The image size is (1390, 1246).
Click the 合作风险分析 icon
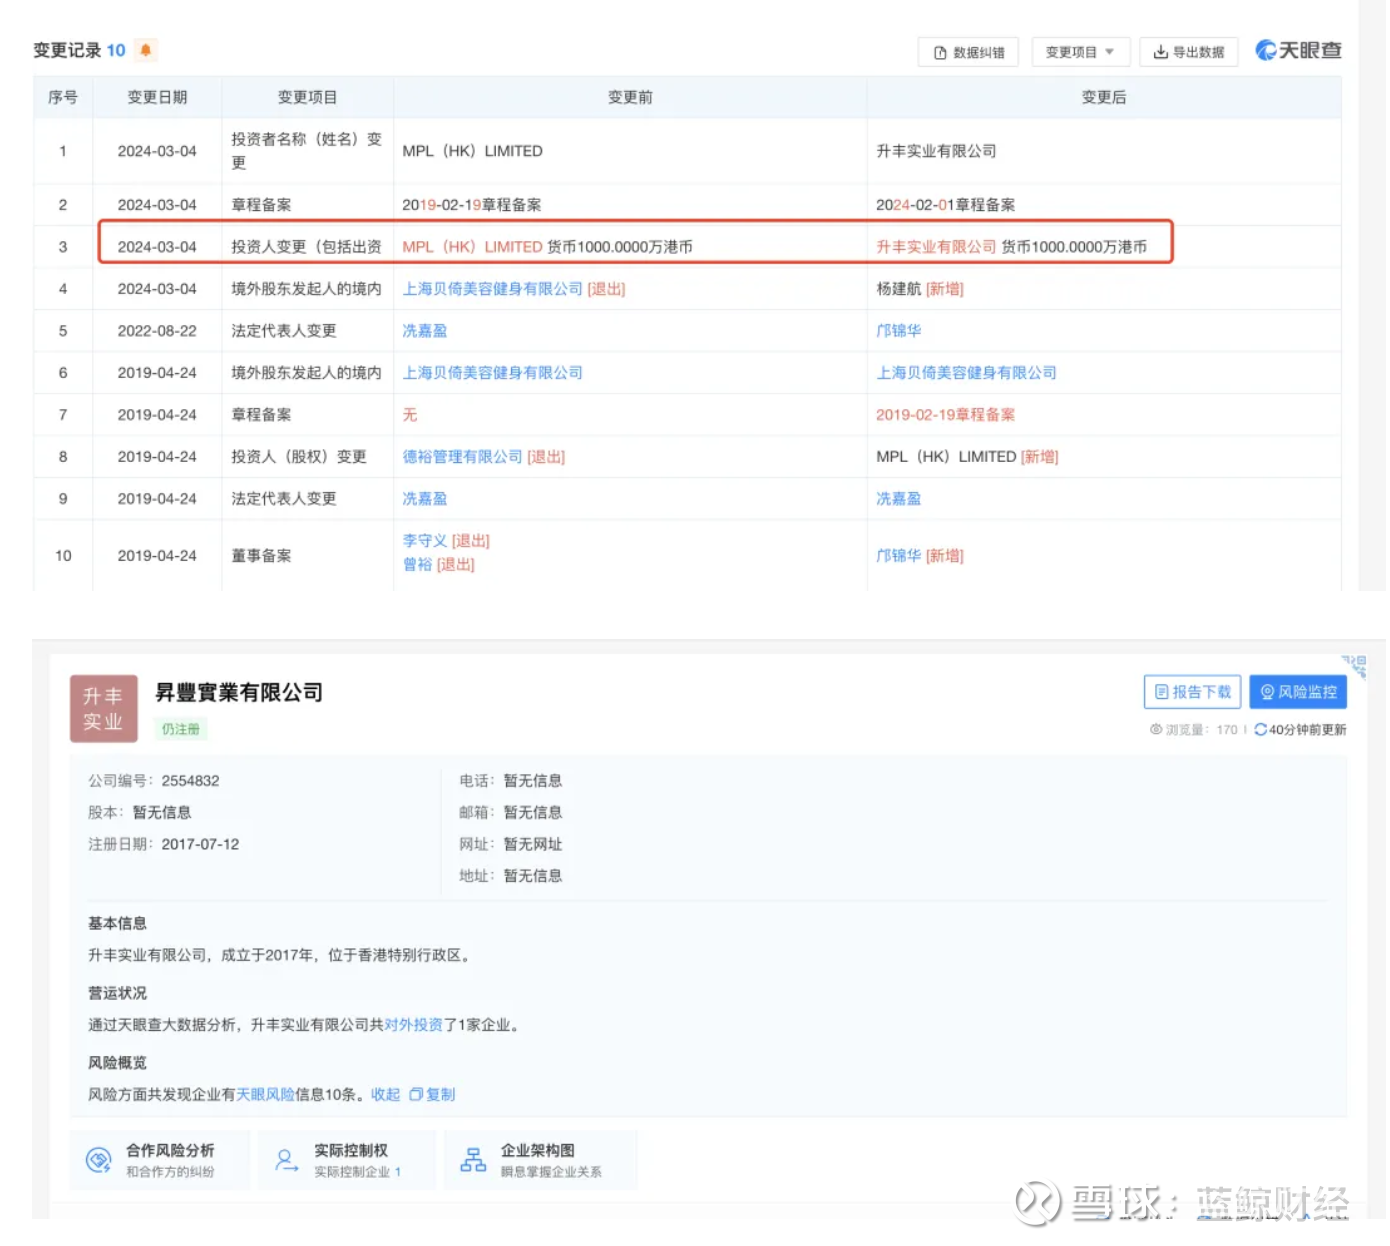(98, 1160)
